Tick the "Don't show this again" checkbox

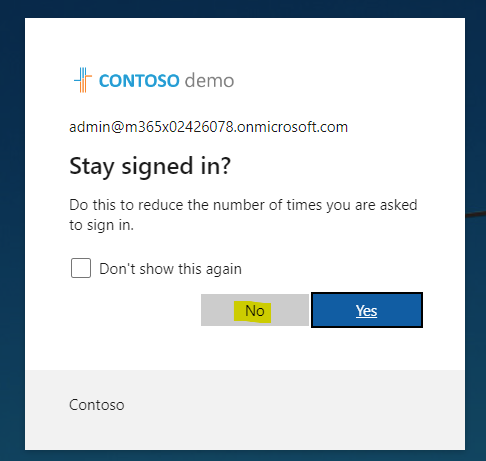coord(81,268)
